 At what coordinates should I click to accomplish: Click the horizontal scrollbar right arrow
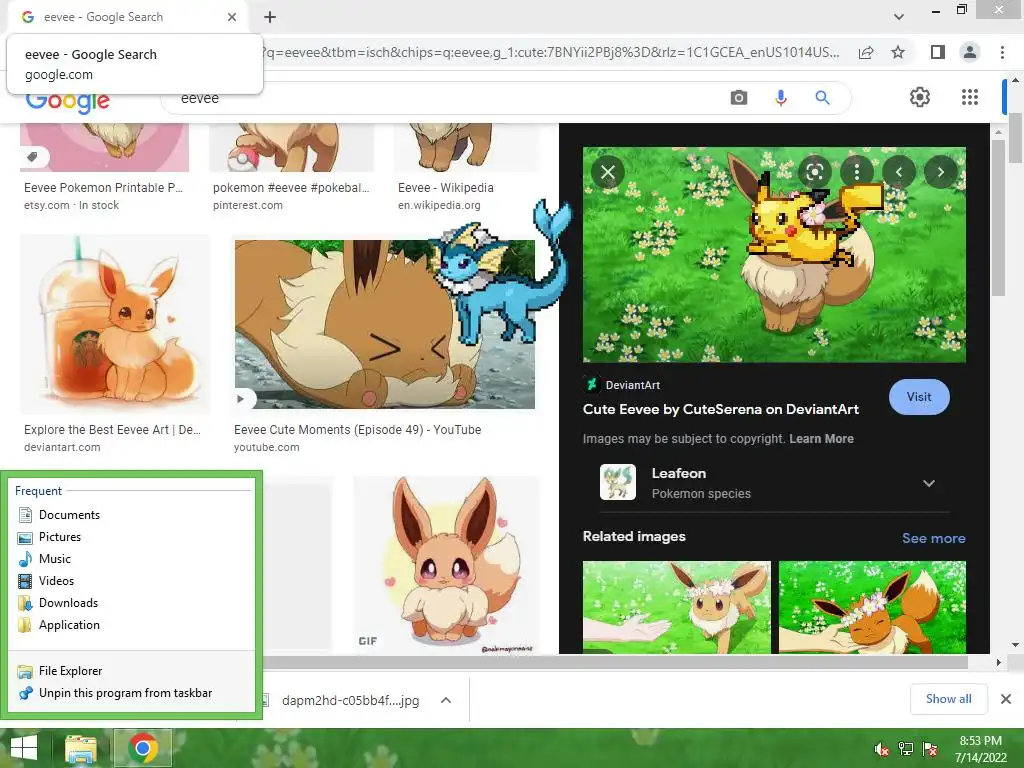tap(998, 662)
